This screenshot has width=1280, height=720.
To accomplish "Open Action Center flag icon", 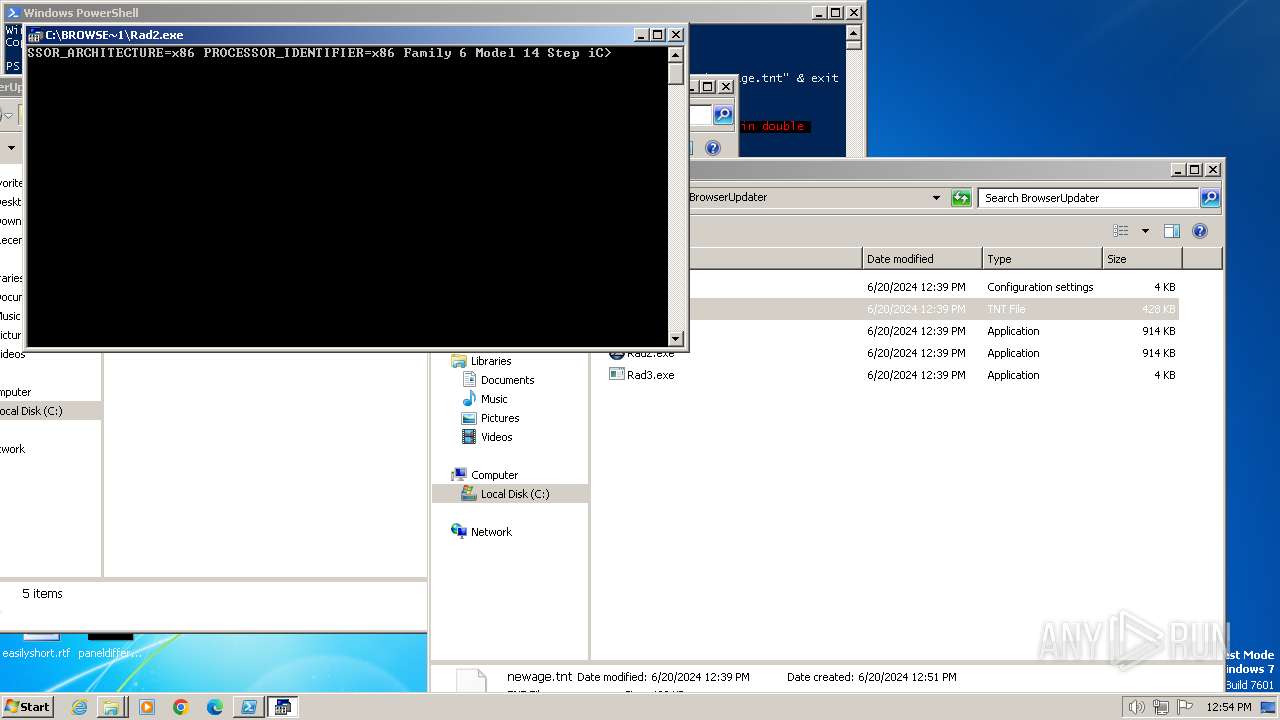I will (1185, 707).
